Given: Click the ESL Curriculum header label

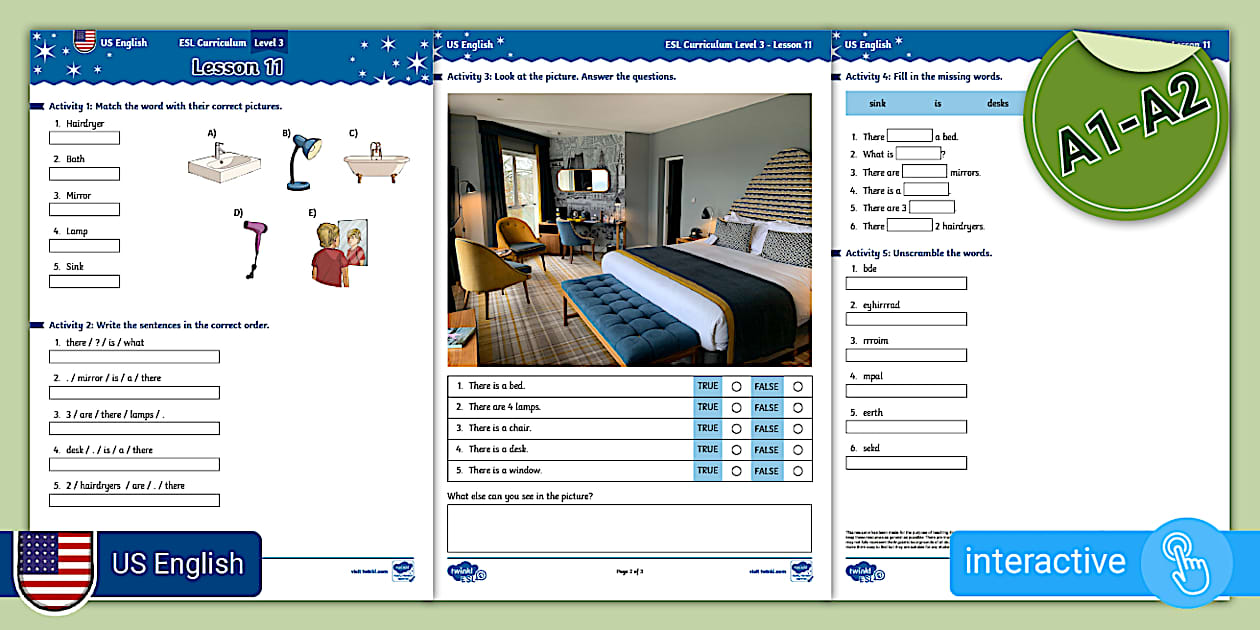Looking at the screenshot, I should (x=211, y=42).
